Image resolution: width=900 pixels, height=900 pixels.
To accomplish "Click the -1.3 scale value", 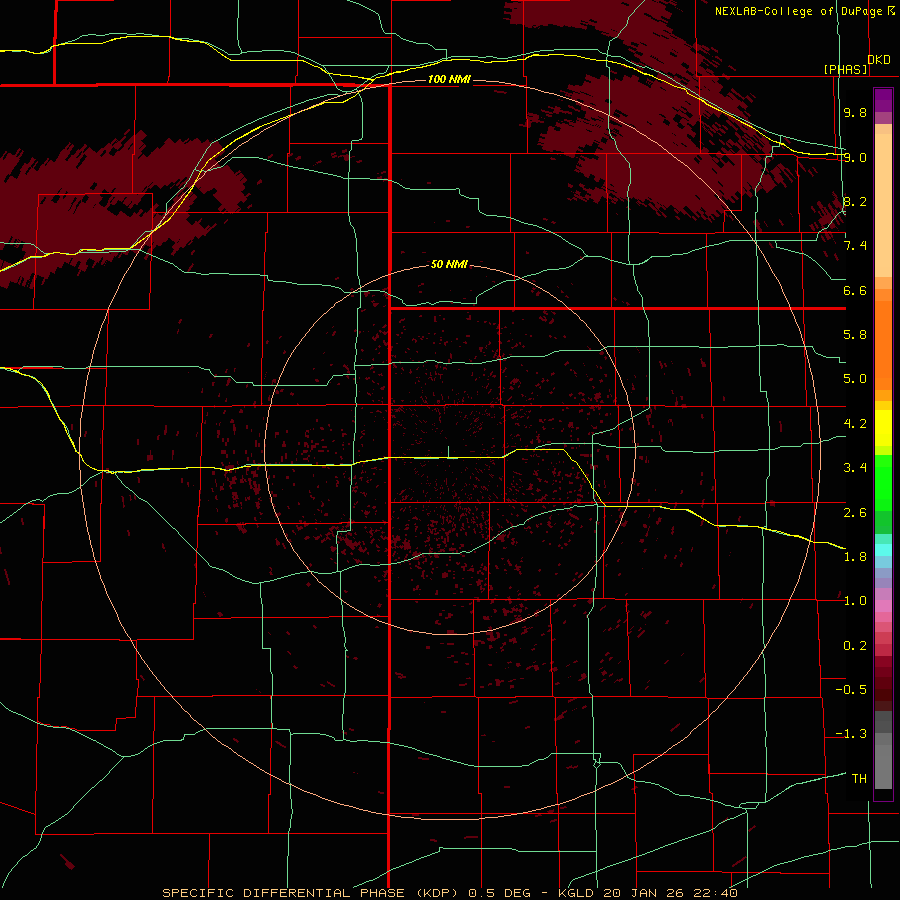I will [851, 734].
